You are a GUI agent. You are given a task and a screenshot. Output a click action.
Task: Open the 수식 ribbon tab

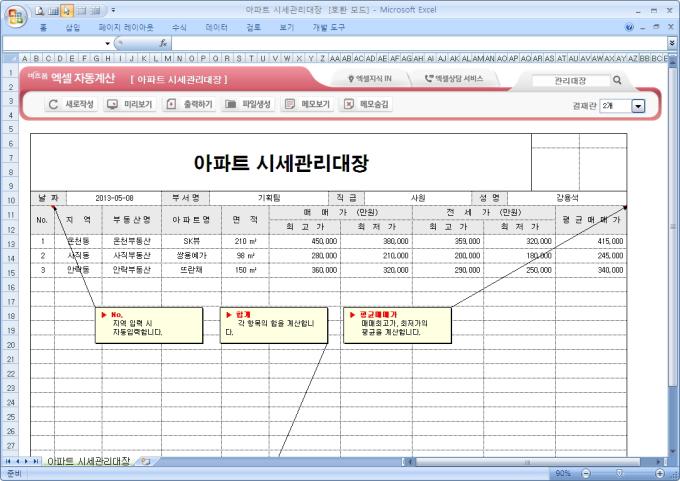(179, 27)
